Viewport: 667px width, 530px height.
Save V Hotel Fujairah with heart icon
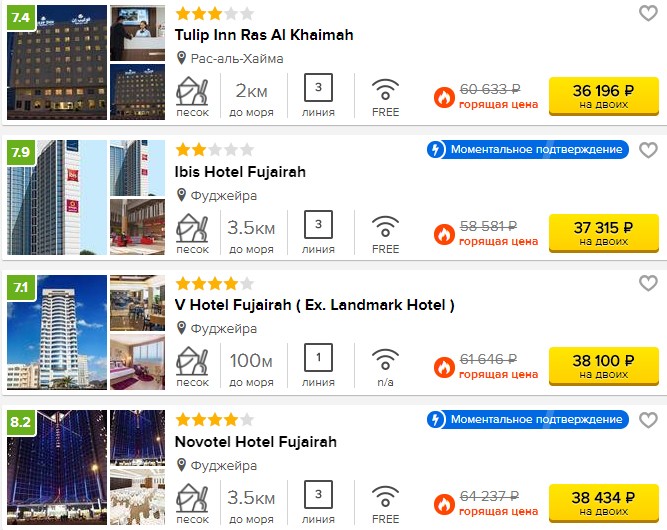[x=648, y=283]
